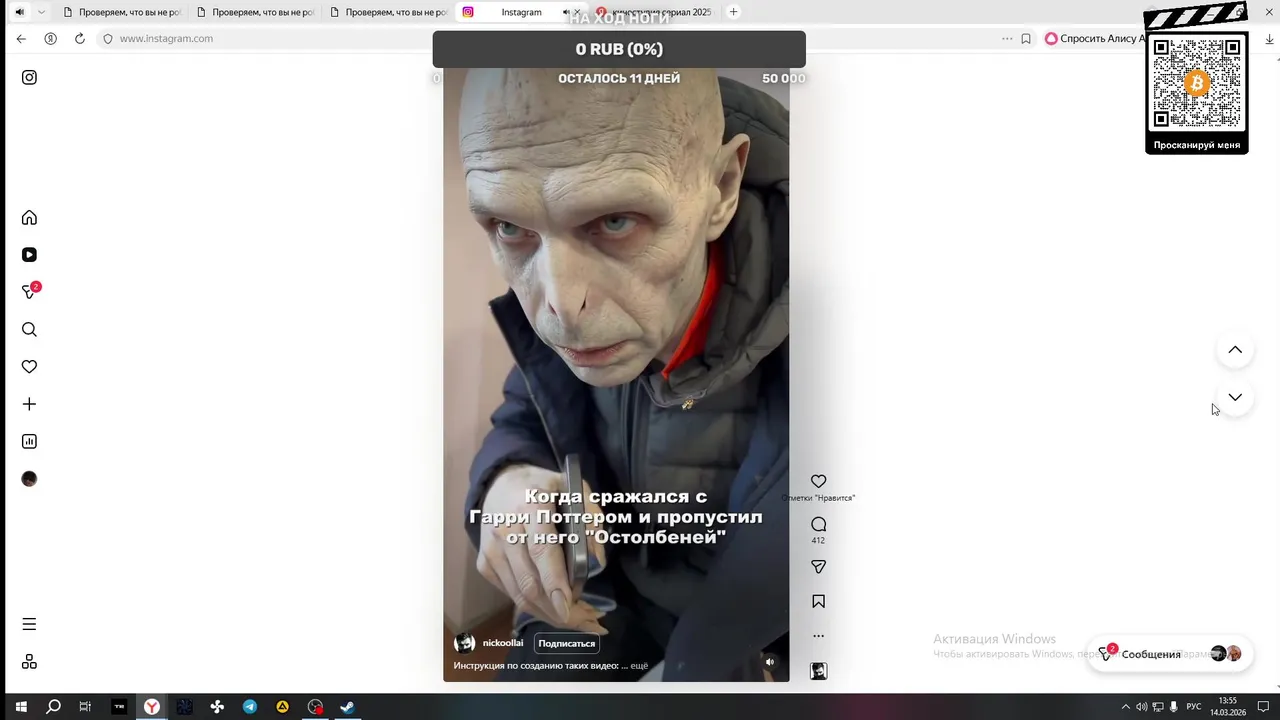Expand tab list dropdown arrow

coord(41,12)
